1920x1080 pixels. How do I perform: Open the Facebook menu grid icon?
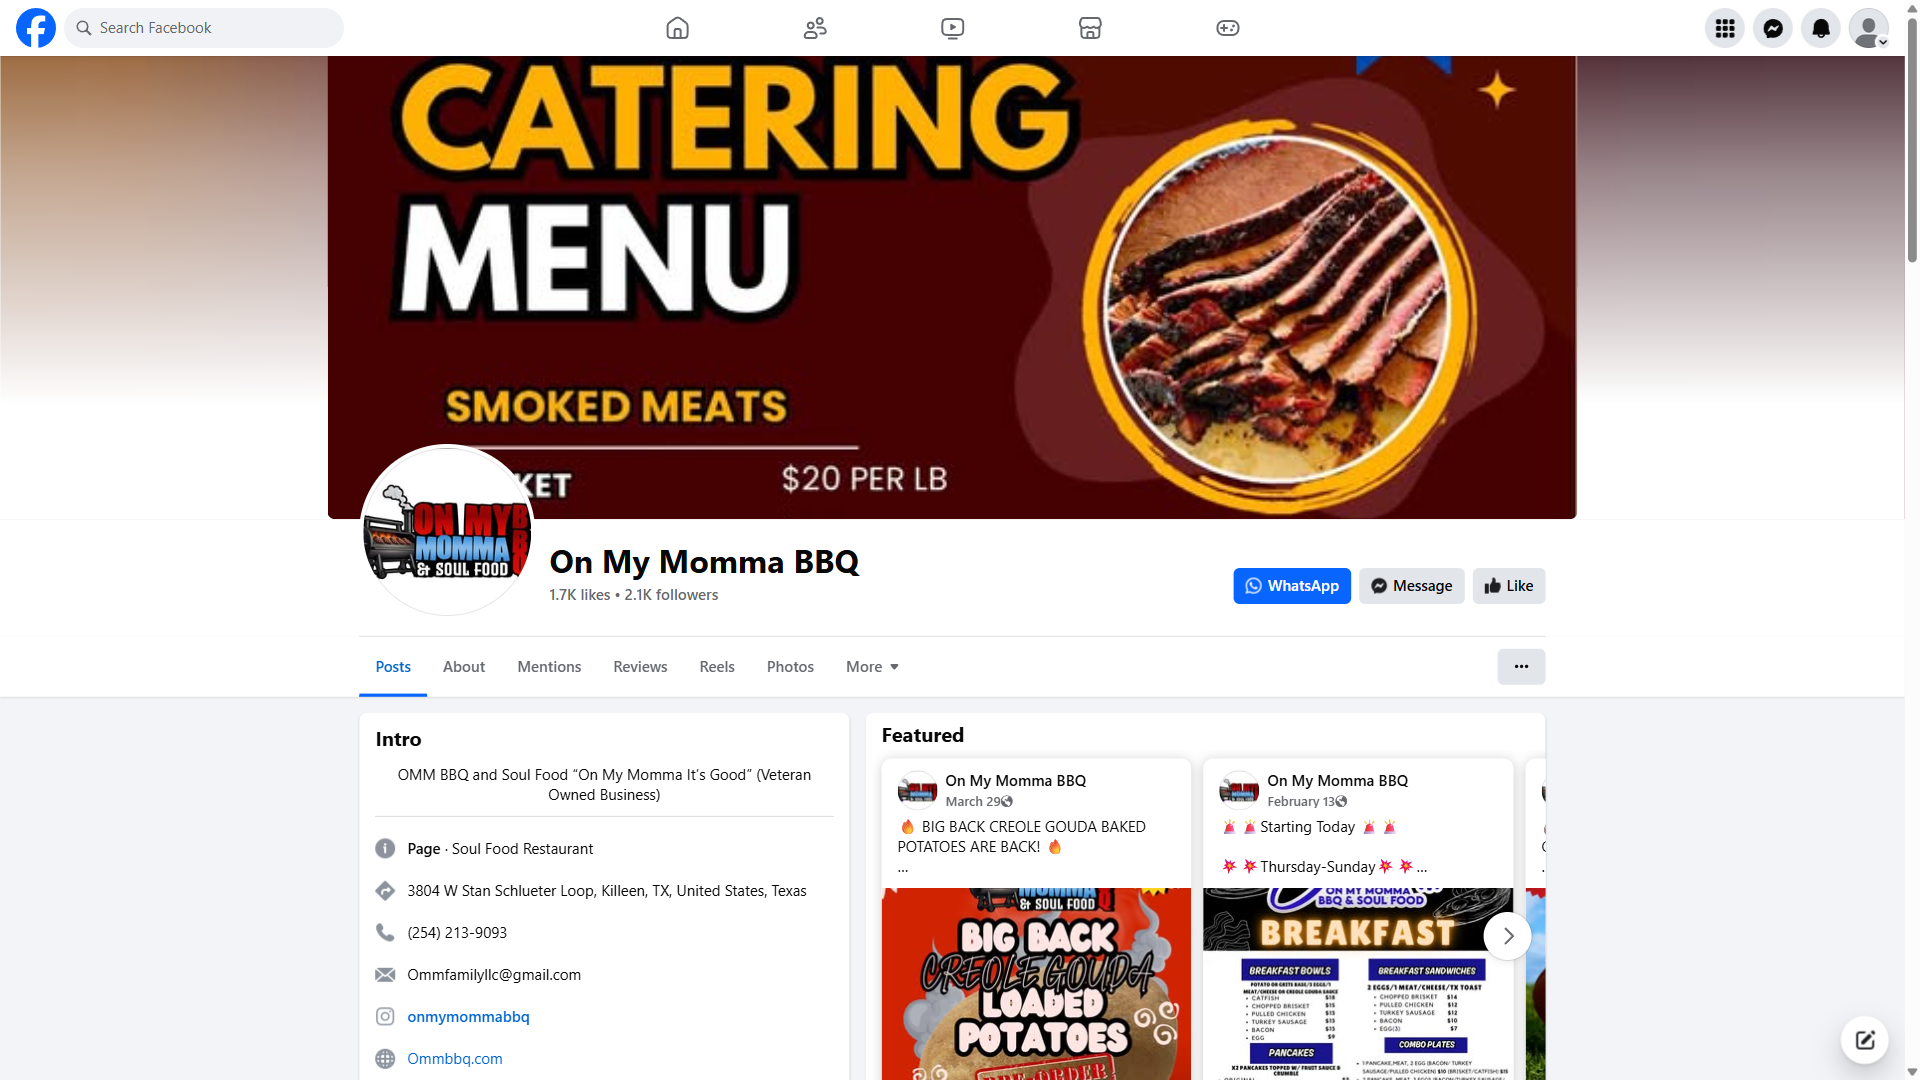[1724, 28]
